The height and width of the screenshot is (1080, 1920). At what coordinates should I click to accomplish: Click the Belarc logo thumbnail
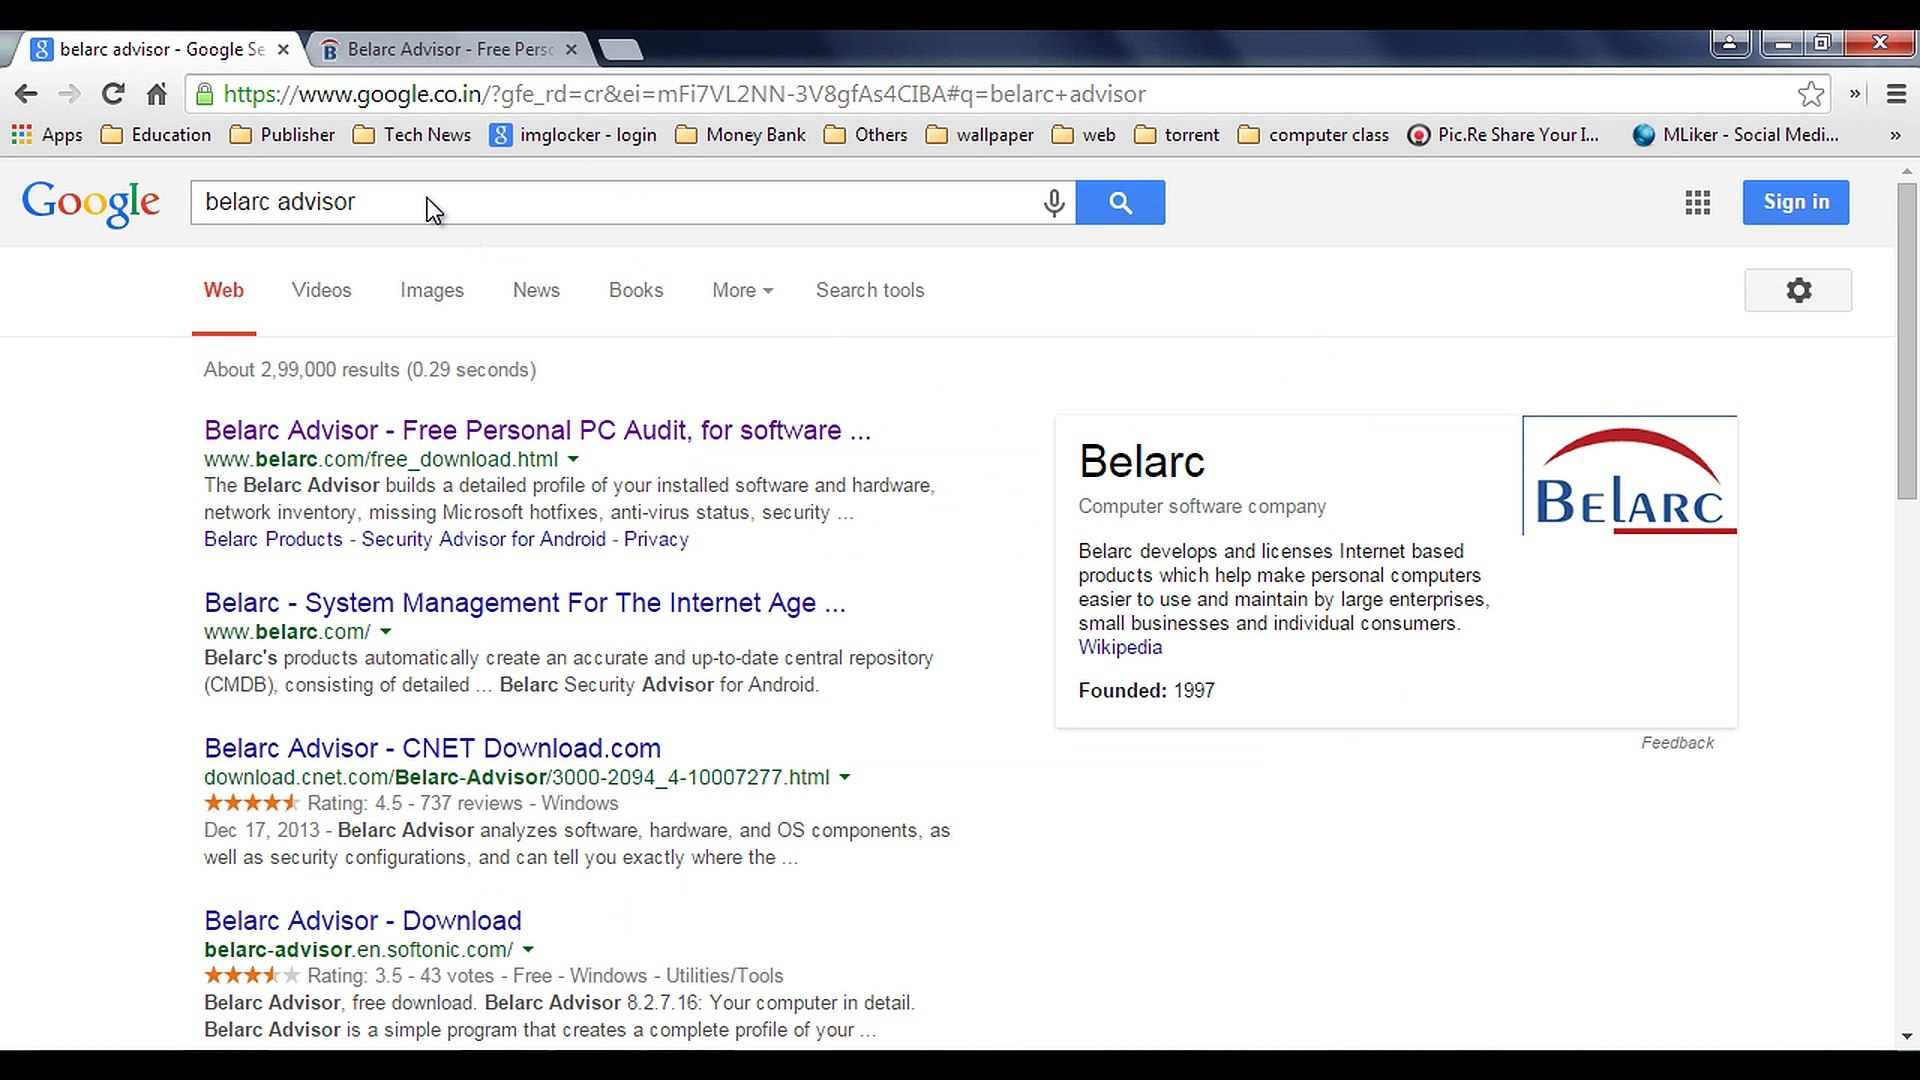(1629, 476)
